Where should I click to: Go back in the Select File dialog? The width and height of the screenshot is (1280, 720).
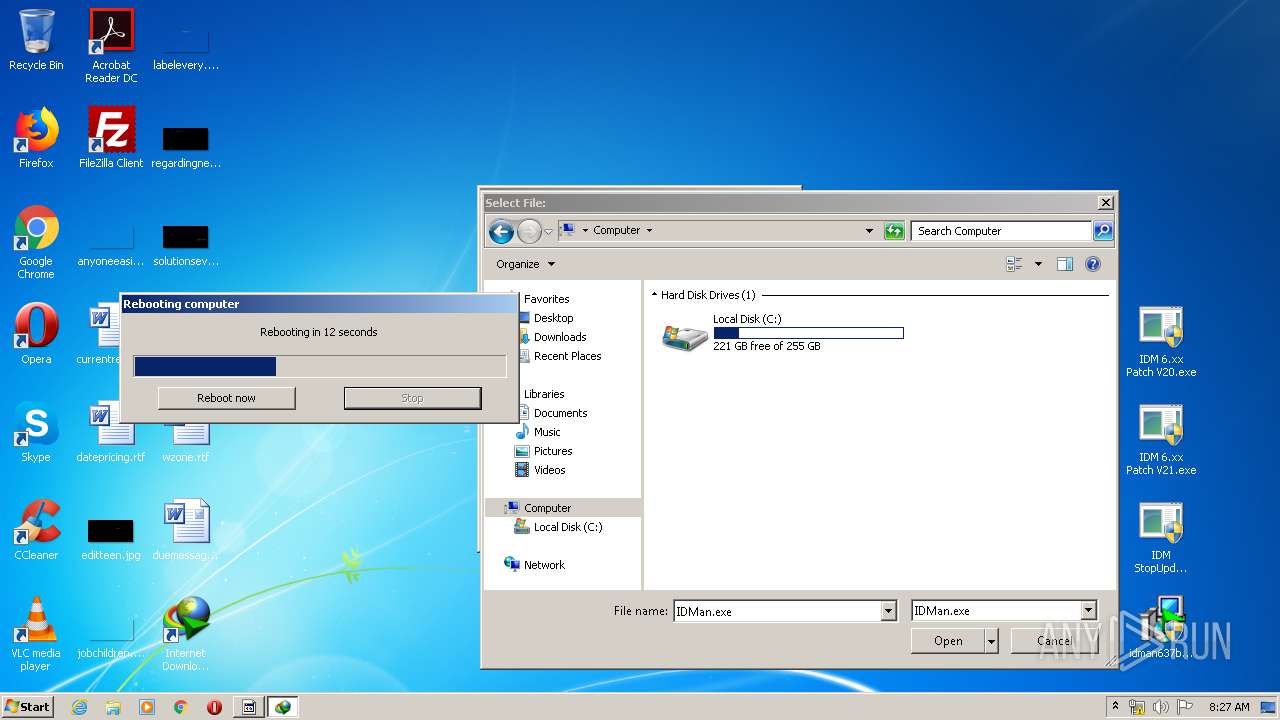pyautogui.click(x=501, y=232)
